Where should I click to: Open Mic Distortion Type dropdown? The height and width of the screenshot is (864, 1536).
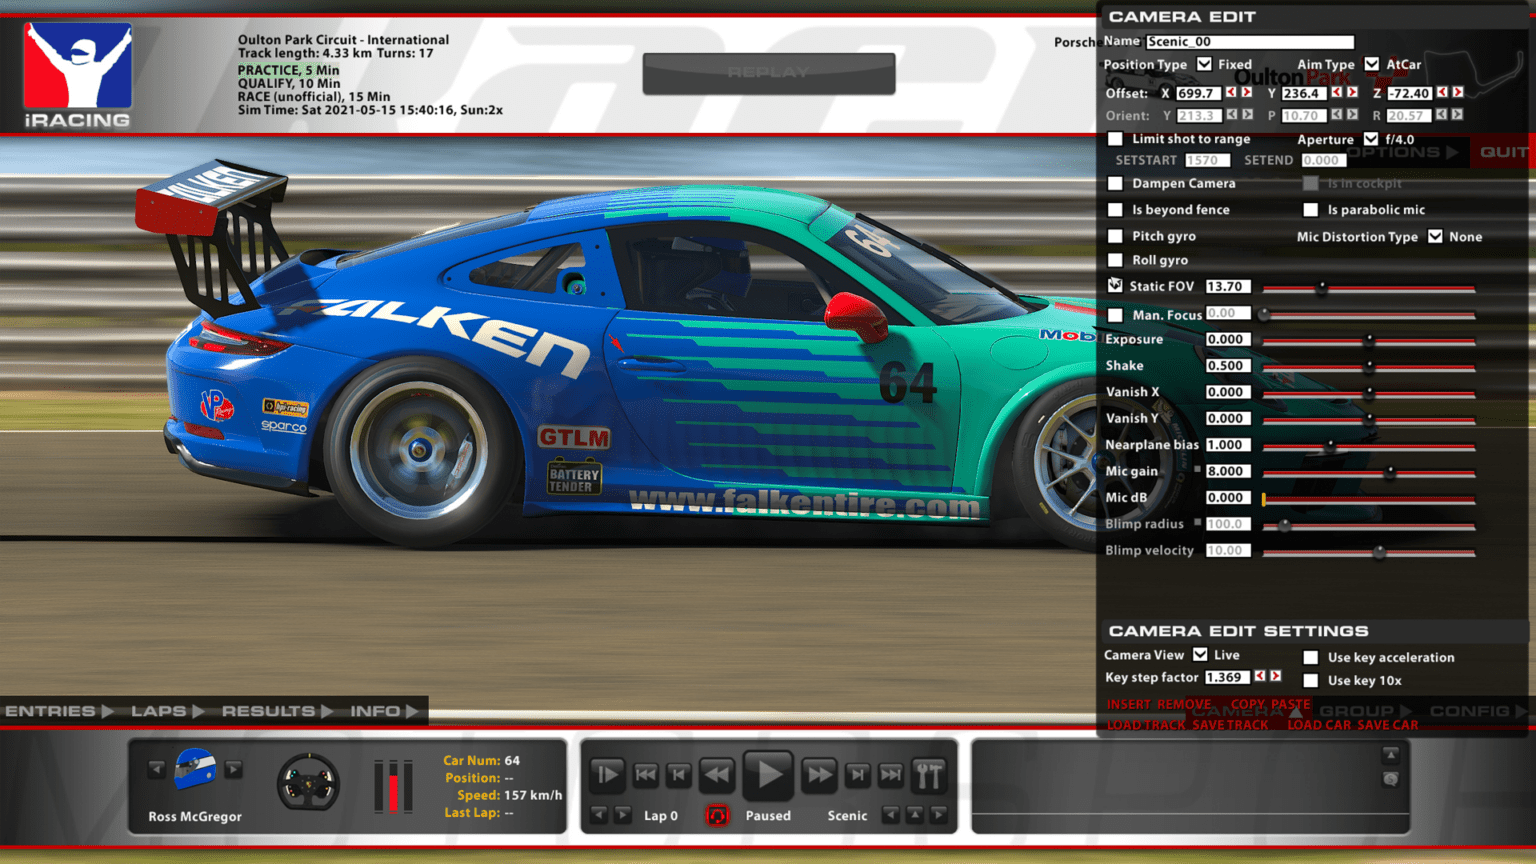click(1435, 237)
